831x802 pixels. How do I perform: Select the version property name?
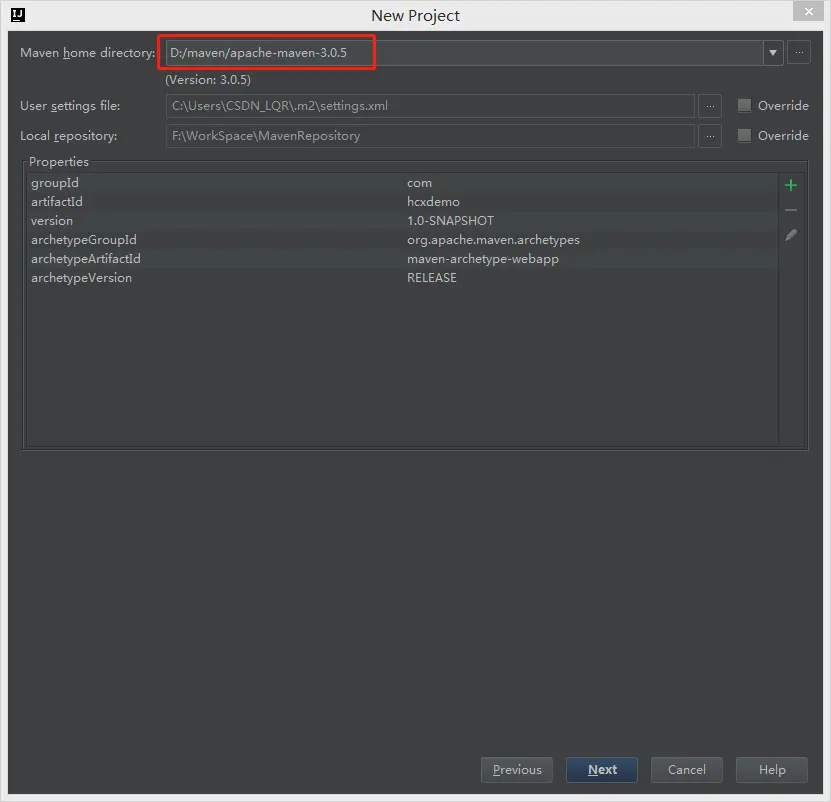pos(52,221)
